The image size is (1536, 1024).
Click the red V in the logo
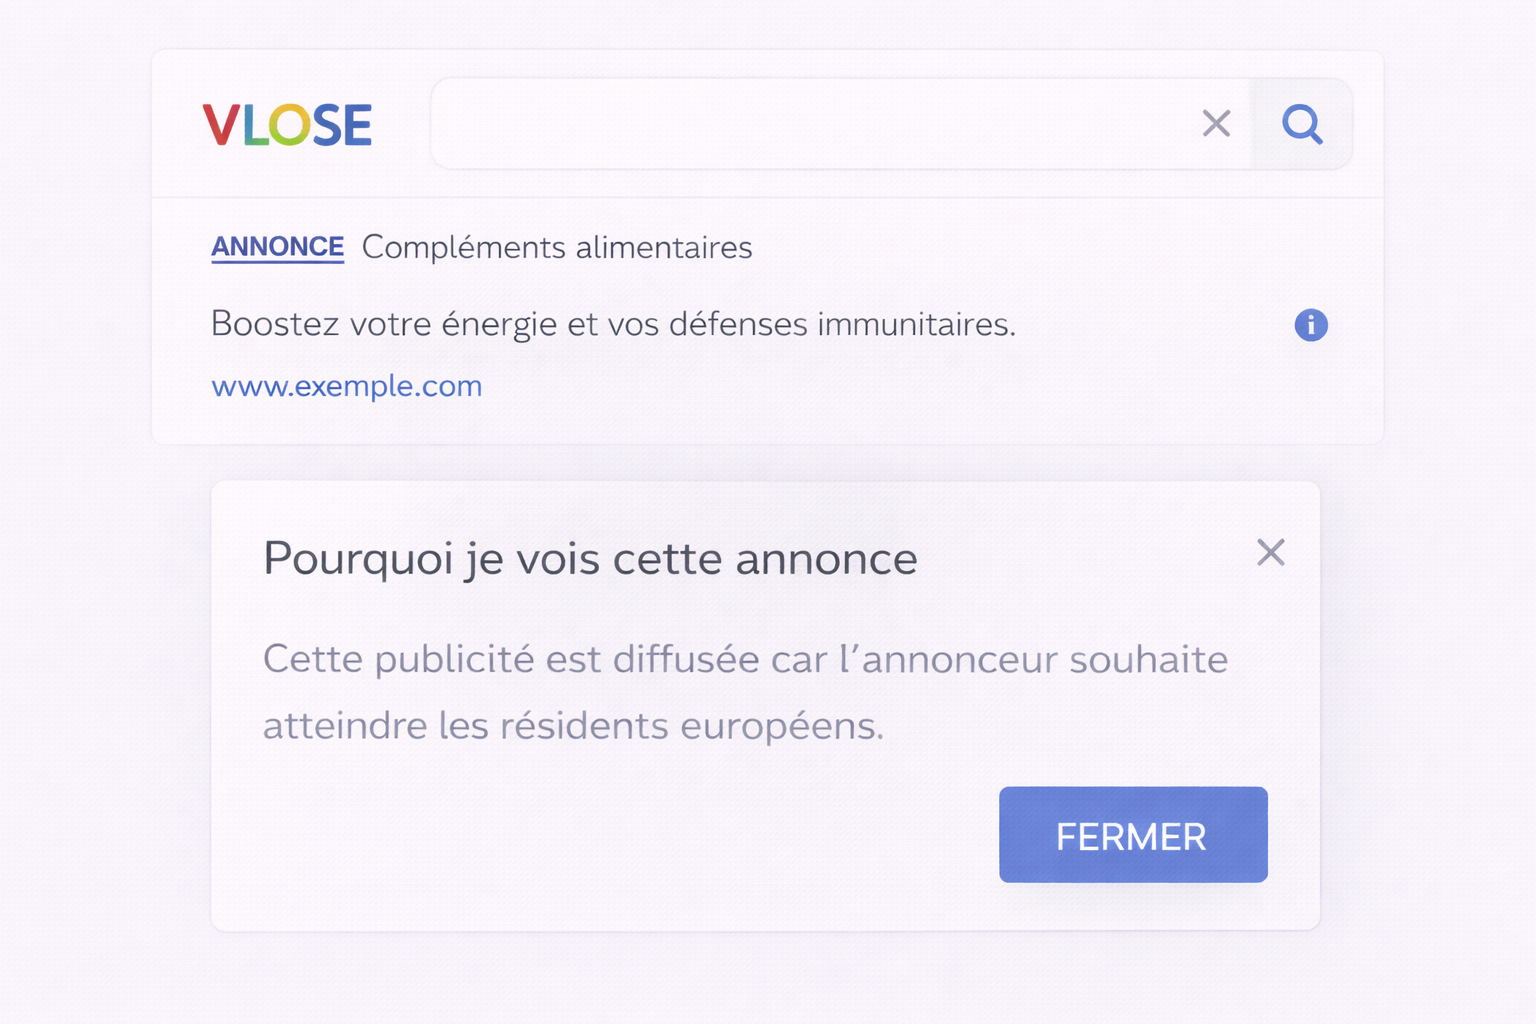[x=221, y=125]
